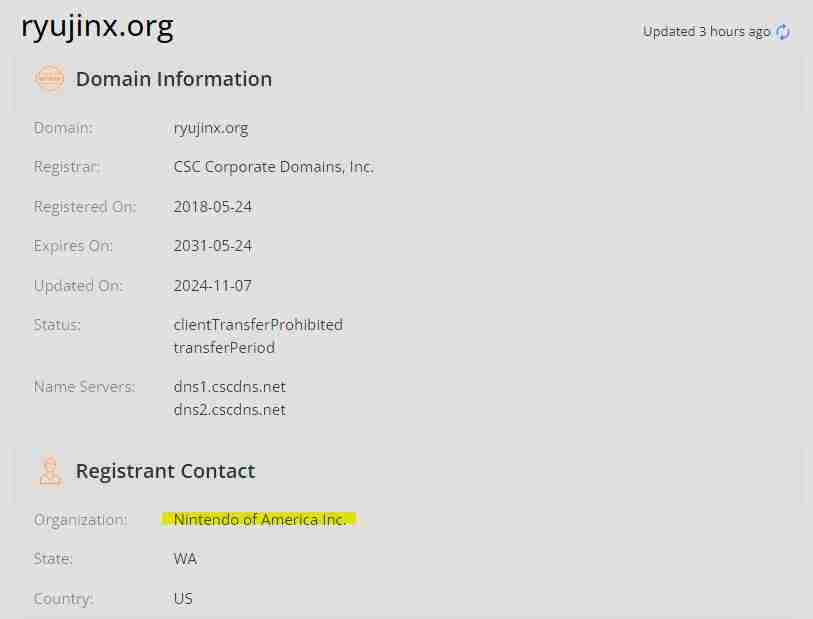Select the Updated On date 2024-11-07
The image size is (813, 619).
pyautogui.click(x=213, y=286)
